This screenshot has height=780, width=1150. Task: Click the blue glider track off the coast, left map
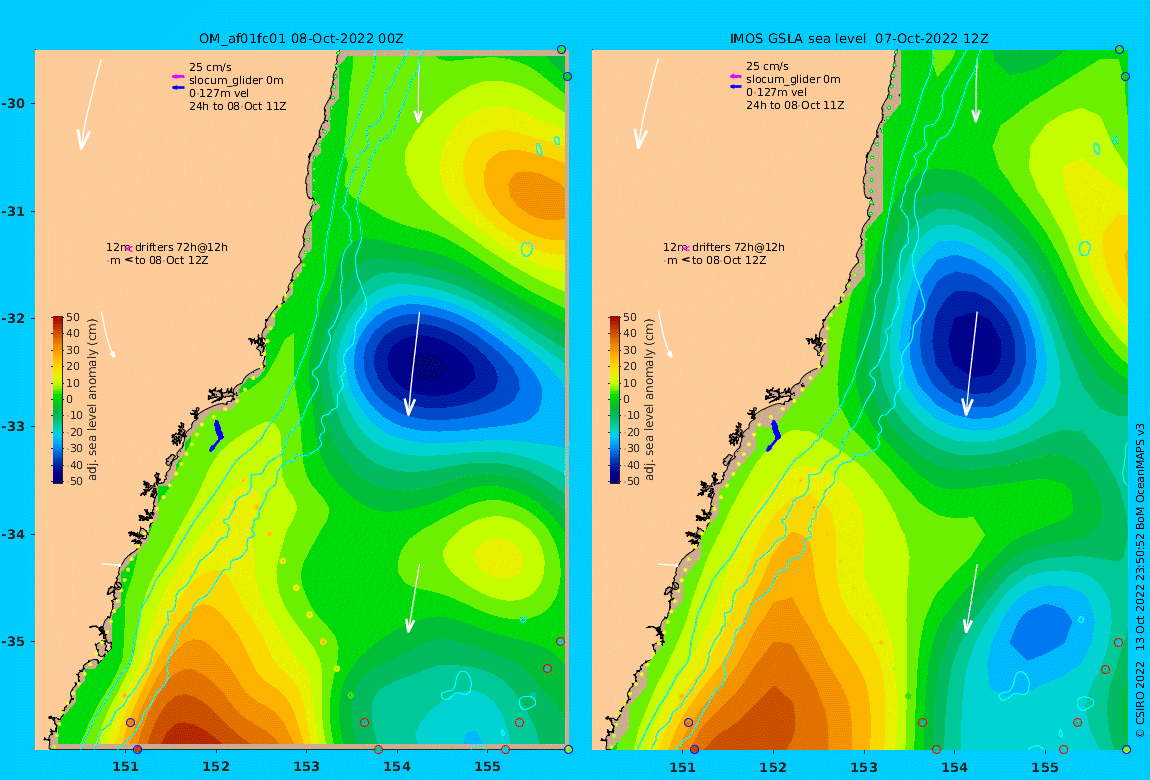[216, 435]
